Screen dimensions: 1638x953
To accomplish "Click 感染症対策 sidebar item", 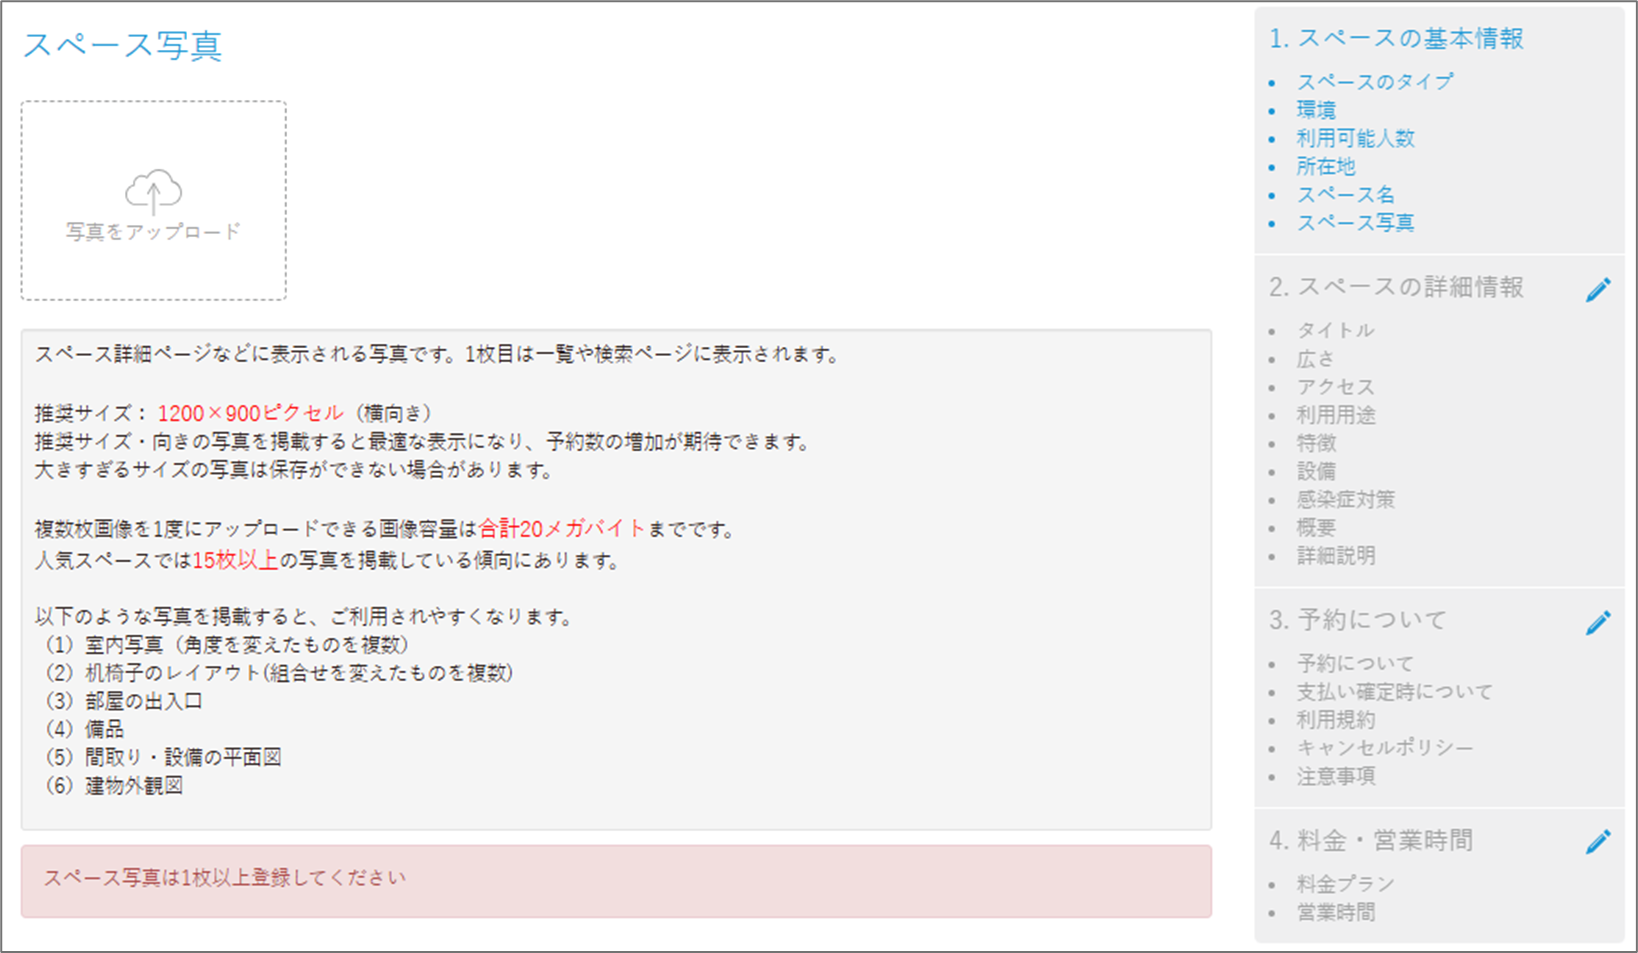I will (x=1345, y=499).
